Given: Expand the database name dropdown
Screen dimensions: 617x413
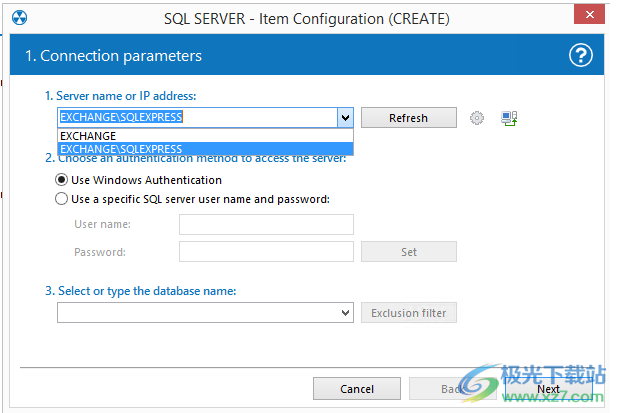Looking at the screenshot, I should pyautogui.click(x=345, y=313).
